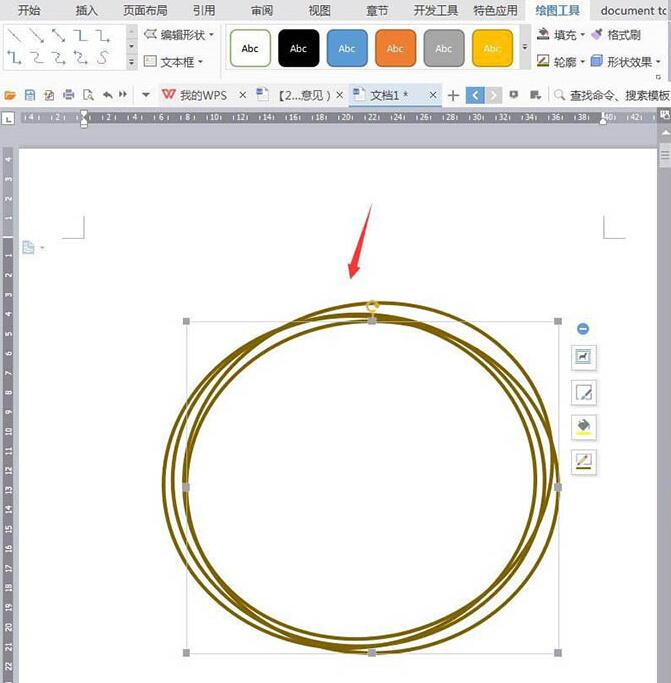Open the layout options floating icon beside shape
Screen dimensions: 671x683
pyautogui.click(x=583, y=357)
